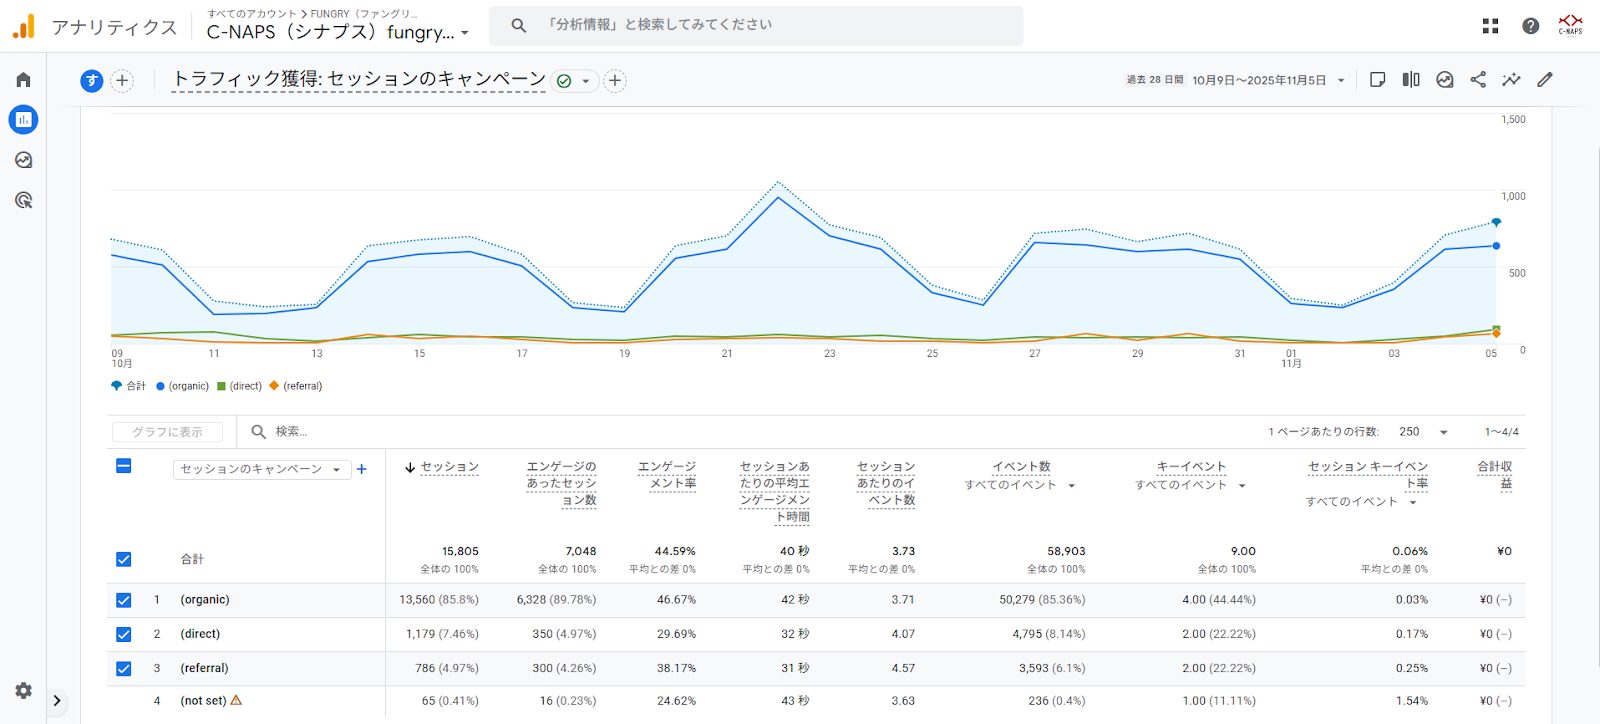Image resolution: width=1600 pixels, height=724 pixels.
Task: Click the C-NAPS property selector
Action: coord(337,32)
